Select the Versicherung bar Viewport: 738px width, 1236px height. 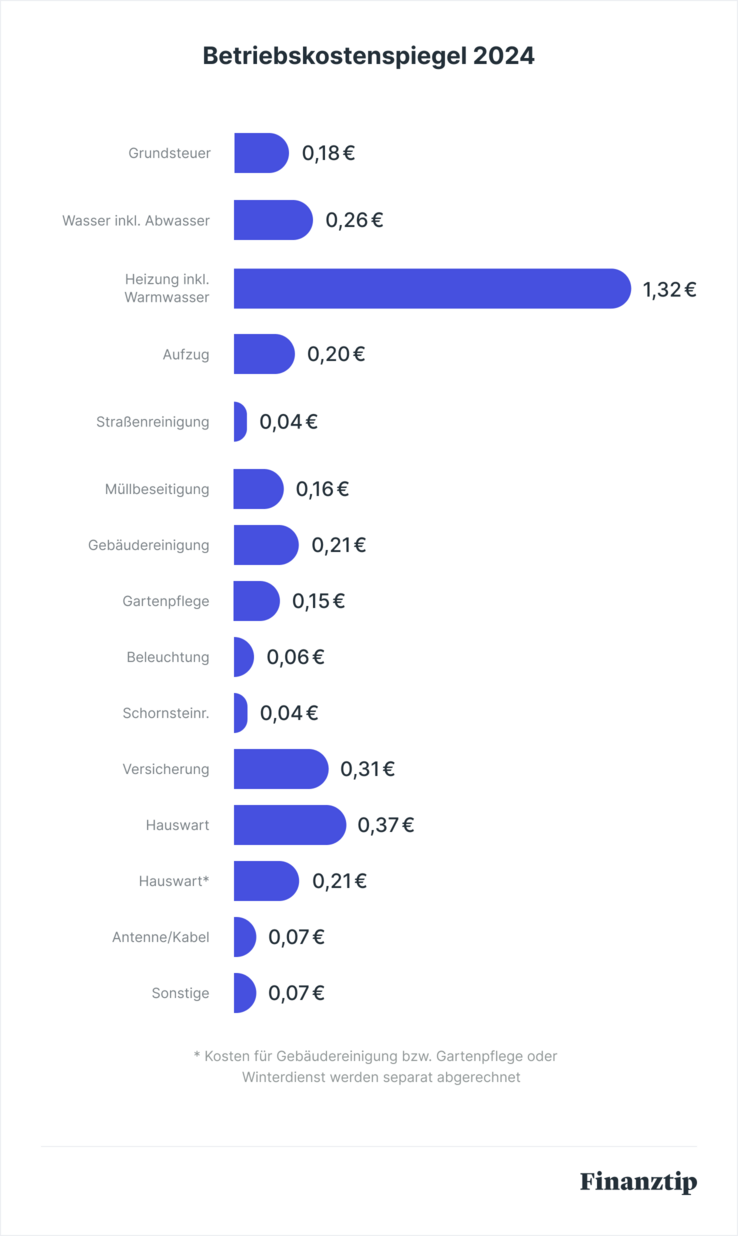[280, 769]
